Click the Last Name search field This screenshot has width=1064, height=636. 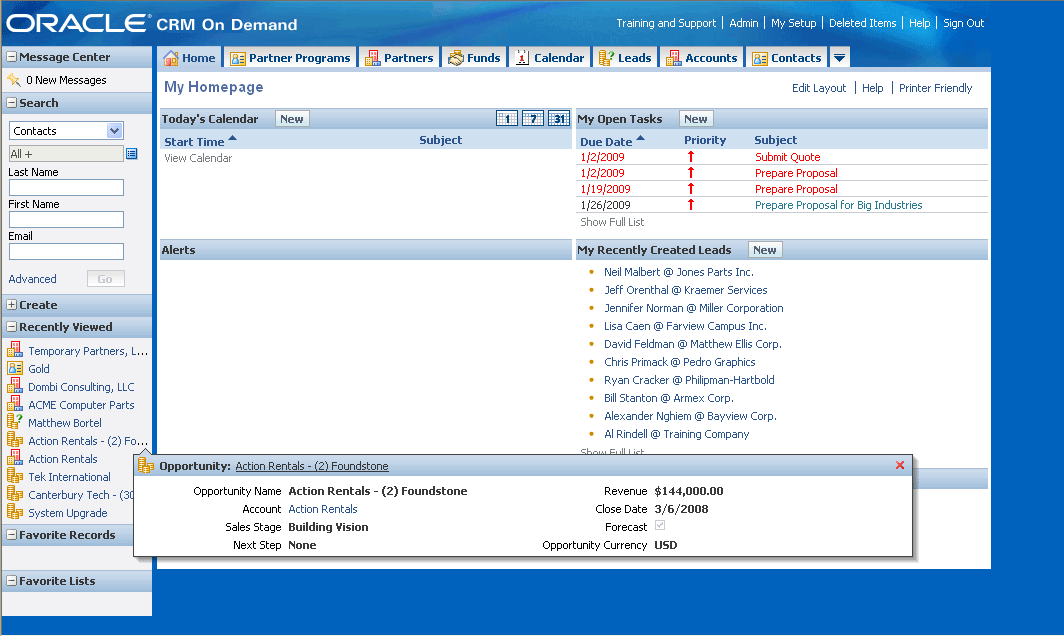click(x=66, y=188)
